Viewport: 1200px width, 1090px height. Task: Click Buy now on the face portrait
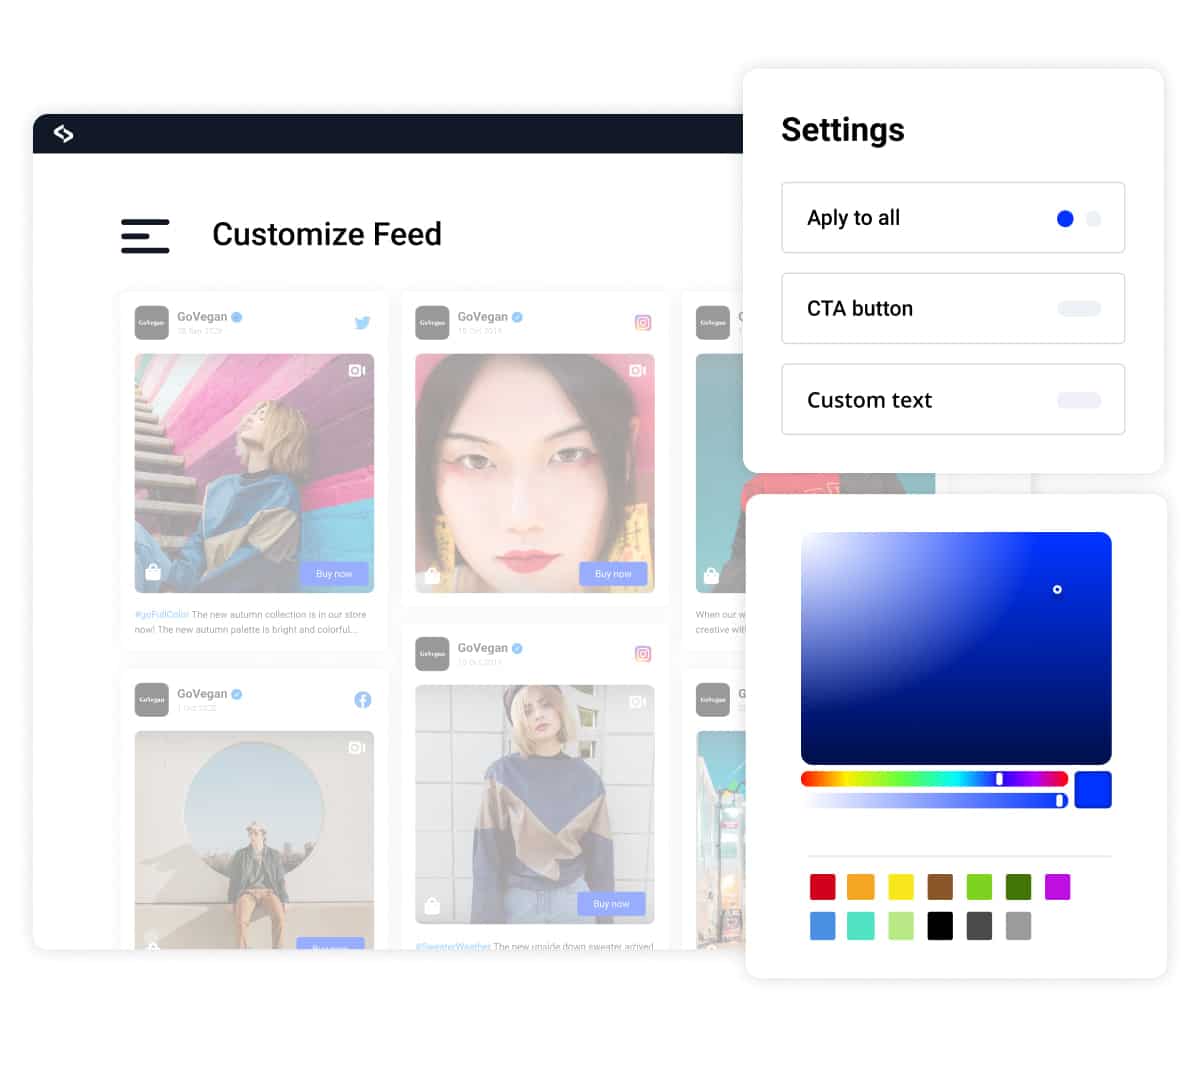pyautogui.click(x=613, y=574)
